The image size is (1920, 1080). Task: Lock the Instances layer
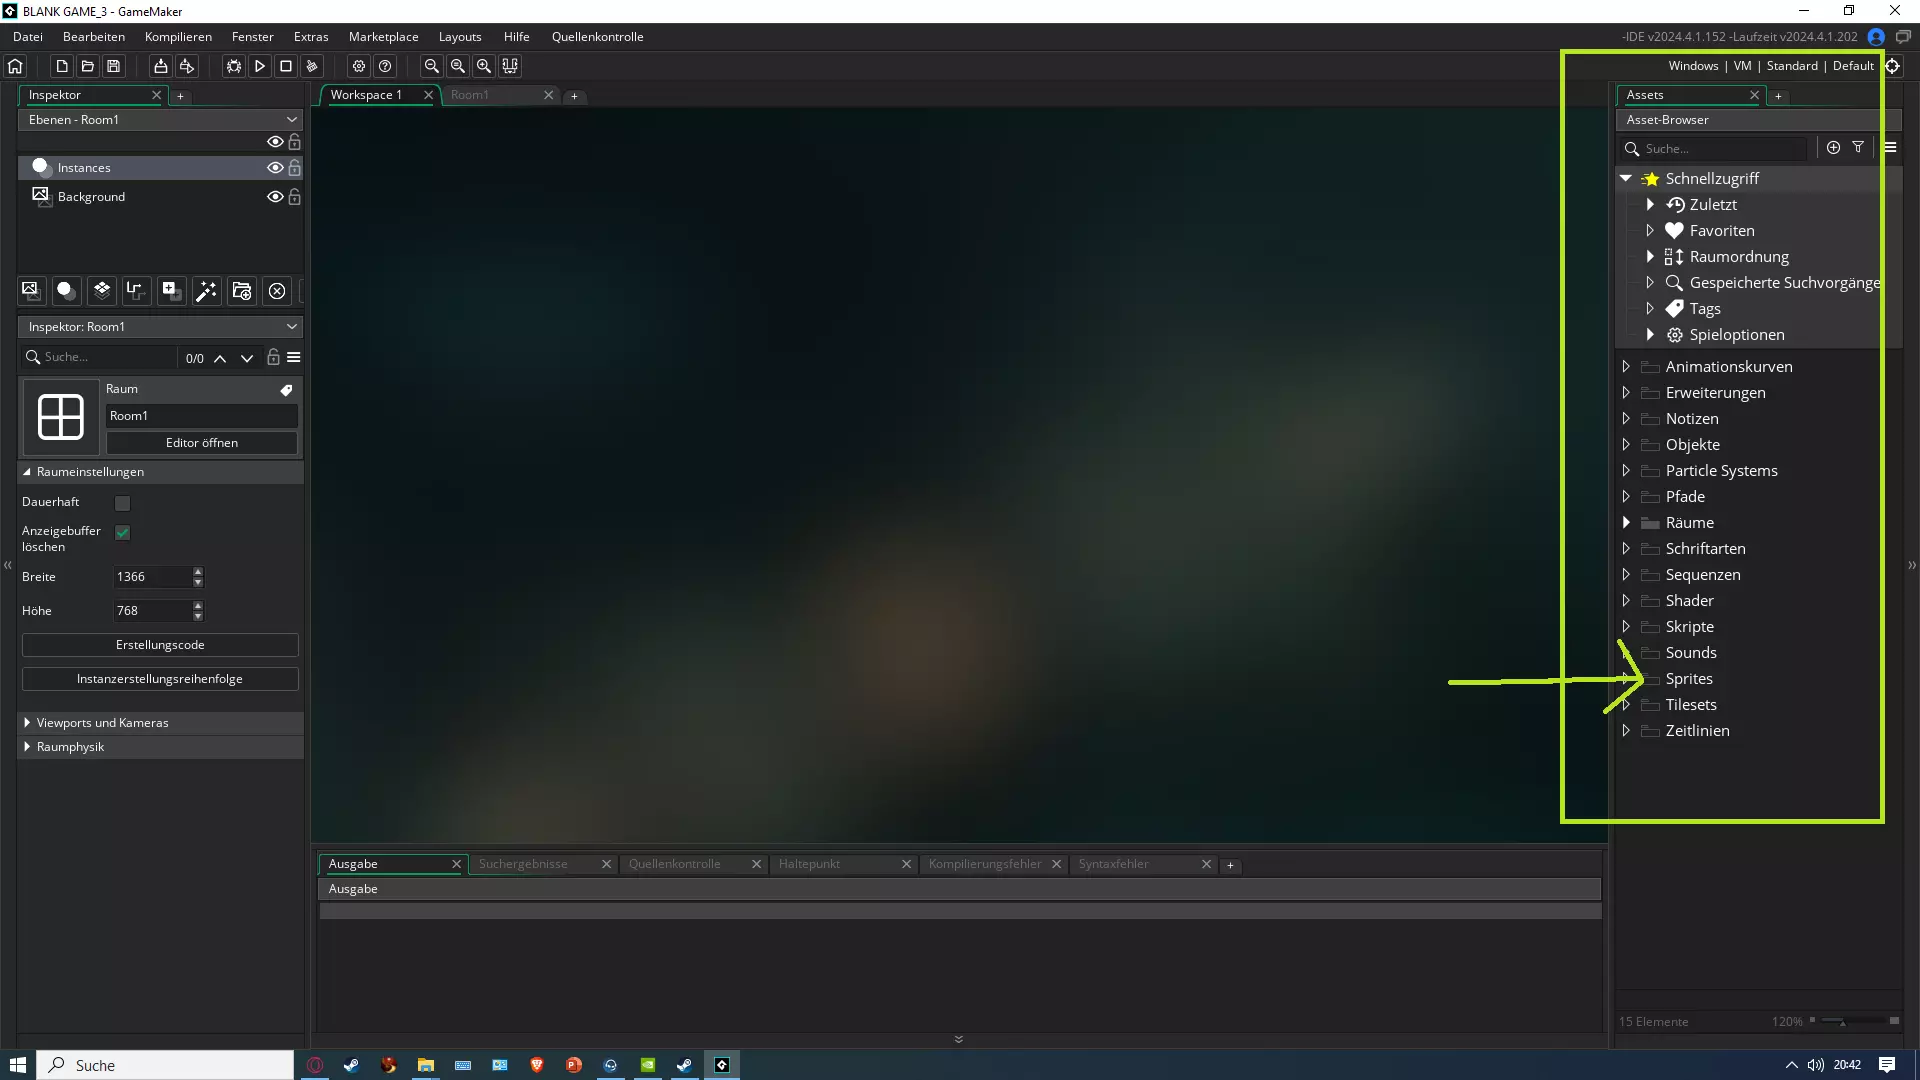tap(295, 168)
